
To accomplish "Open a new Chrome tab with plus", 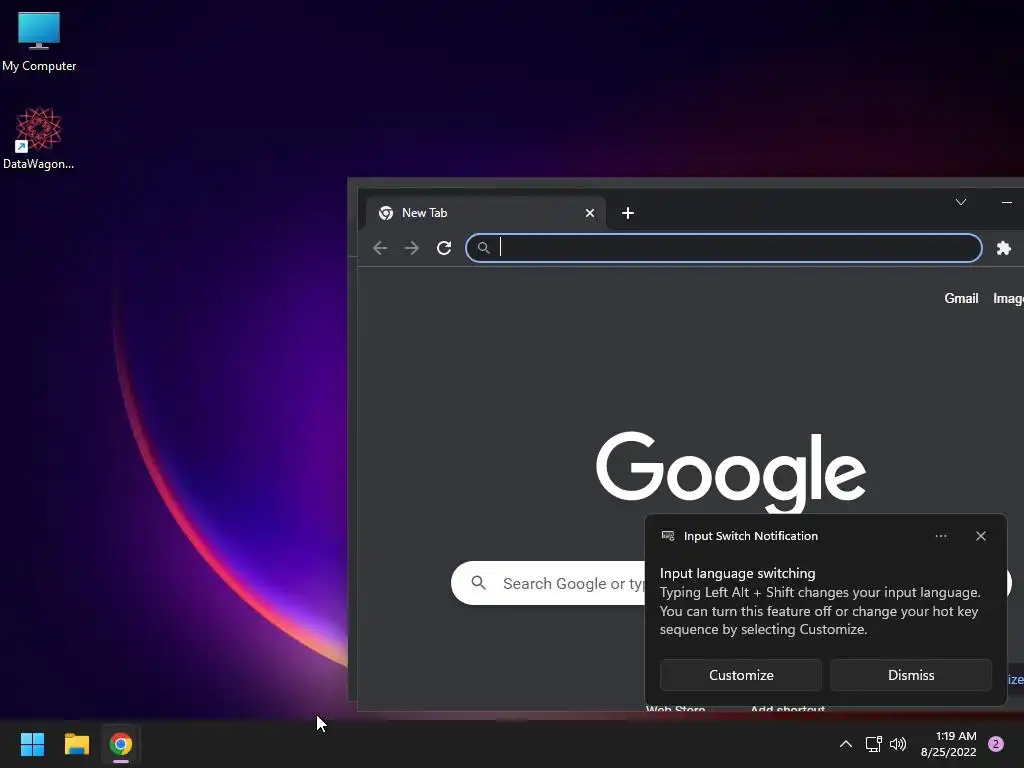I will (x=628, y=213).
